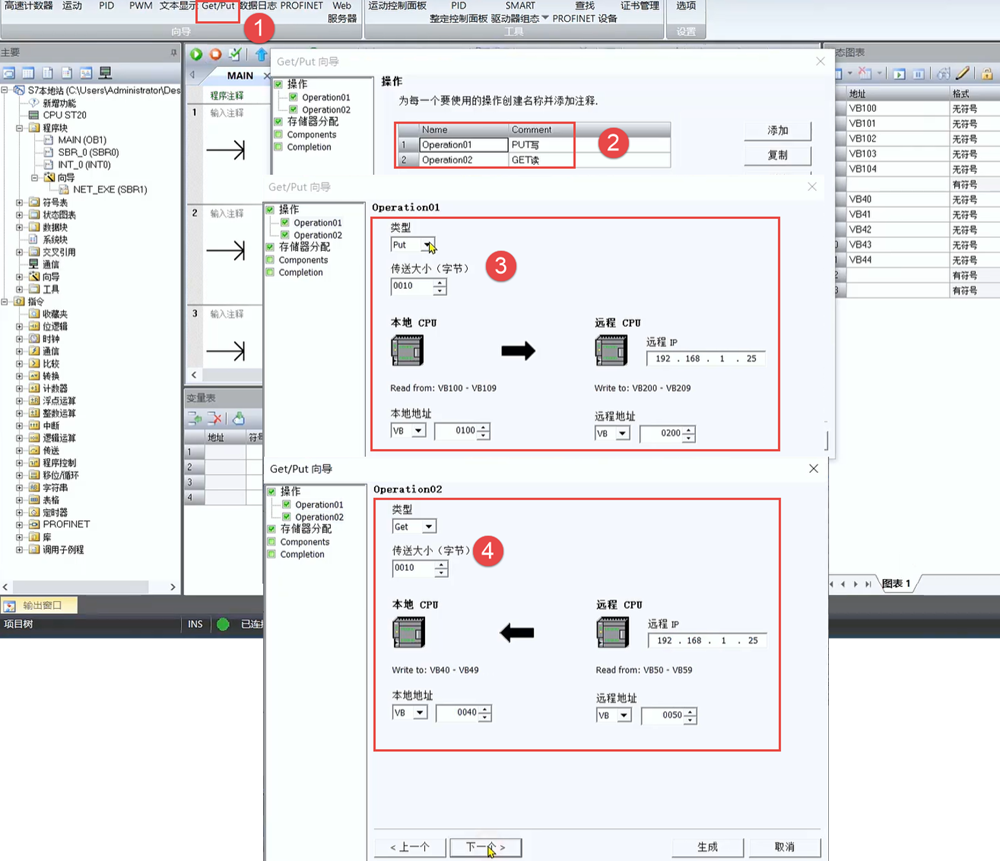Expand the 符号表 folder in project tree
Image resolution: width=1000 pixels, height=861 pixels.
coord(20,202)
